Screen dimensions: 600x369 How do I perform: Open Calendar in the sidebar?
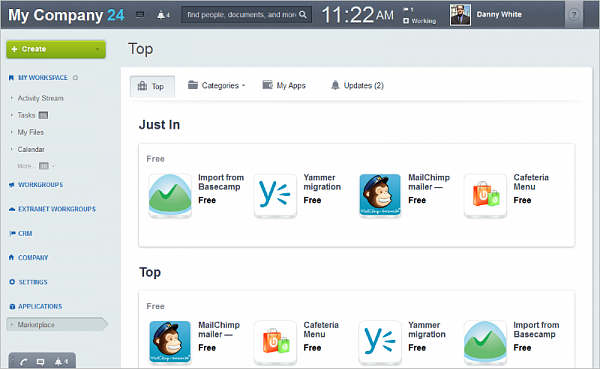[31, 149]
